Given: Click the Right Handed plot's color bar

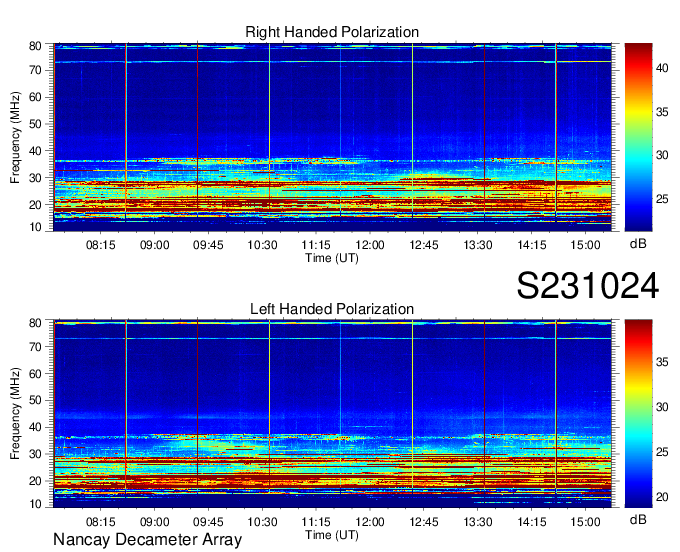Looking at the screenshot, I should pos(638,137).
